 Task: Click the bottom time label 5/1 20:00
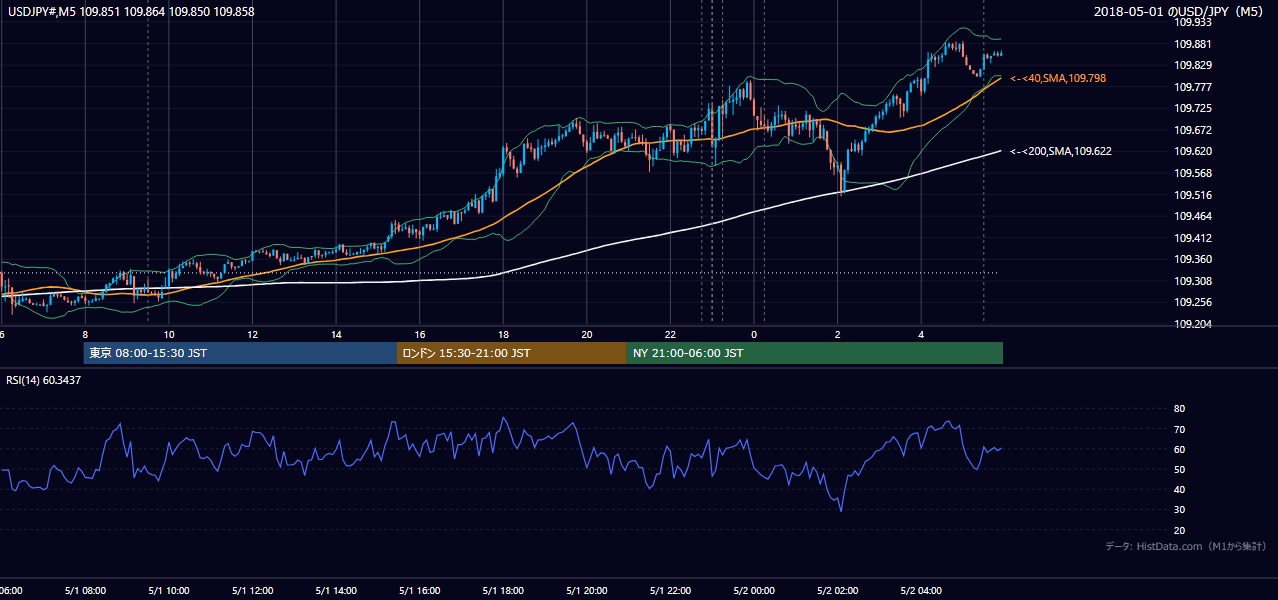tap(587, 591)
